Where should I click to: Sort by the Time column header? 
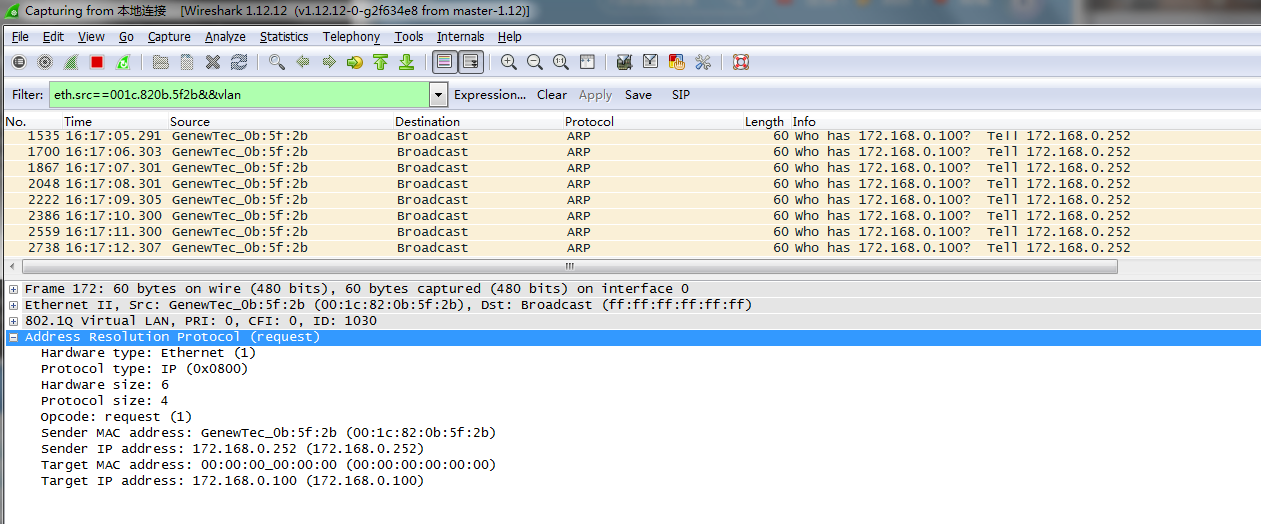pyautogui.click(x=78, y=121)
